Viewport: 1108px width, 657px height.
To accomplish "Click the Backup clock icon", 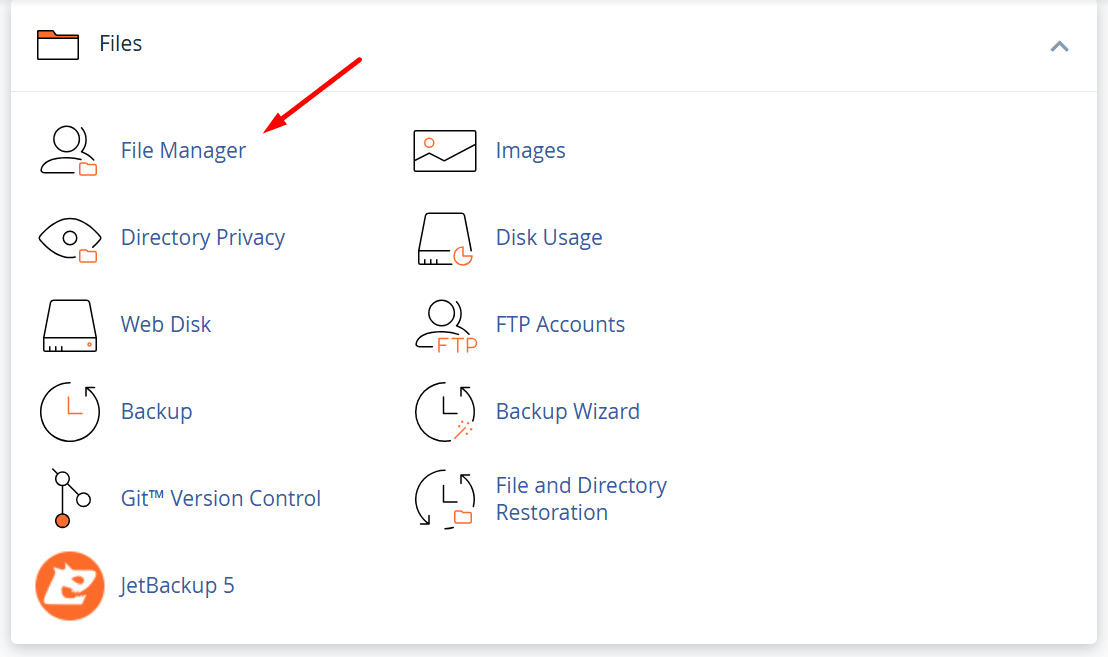I will pyautogui.click(x=69, y=412).
